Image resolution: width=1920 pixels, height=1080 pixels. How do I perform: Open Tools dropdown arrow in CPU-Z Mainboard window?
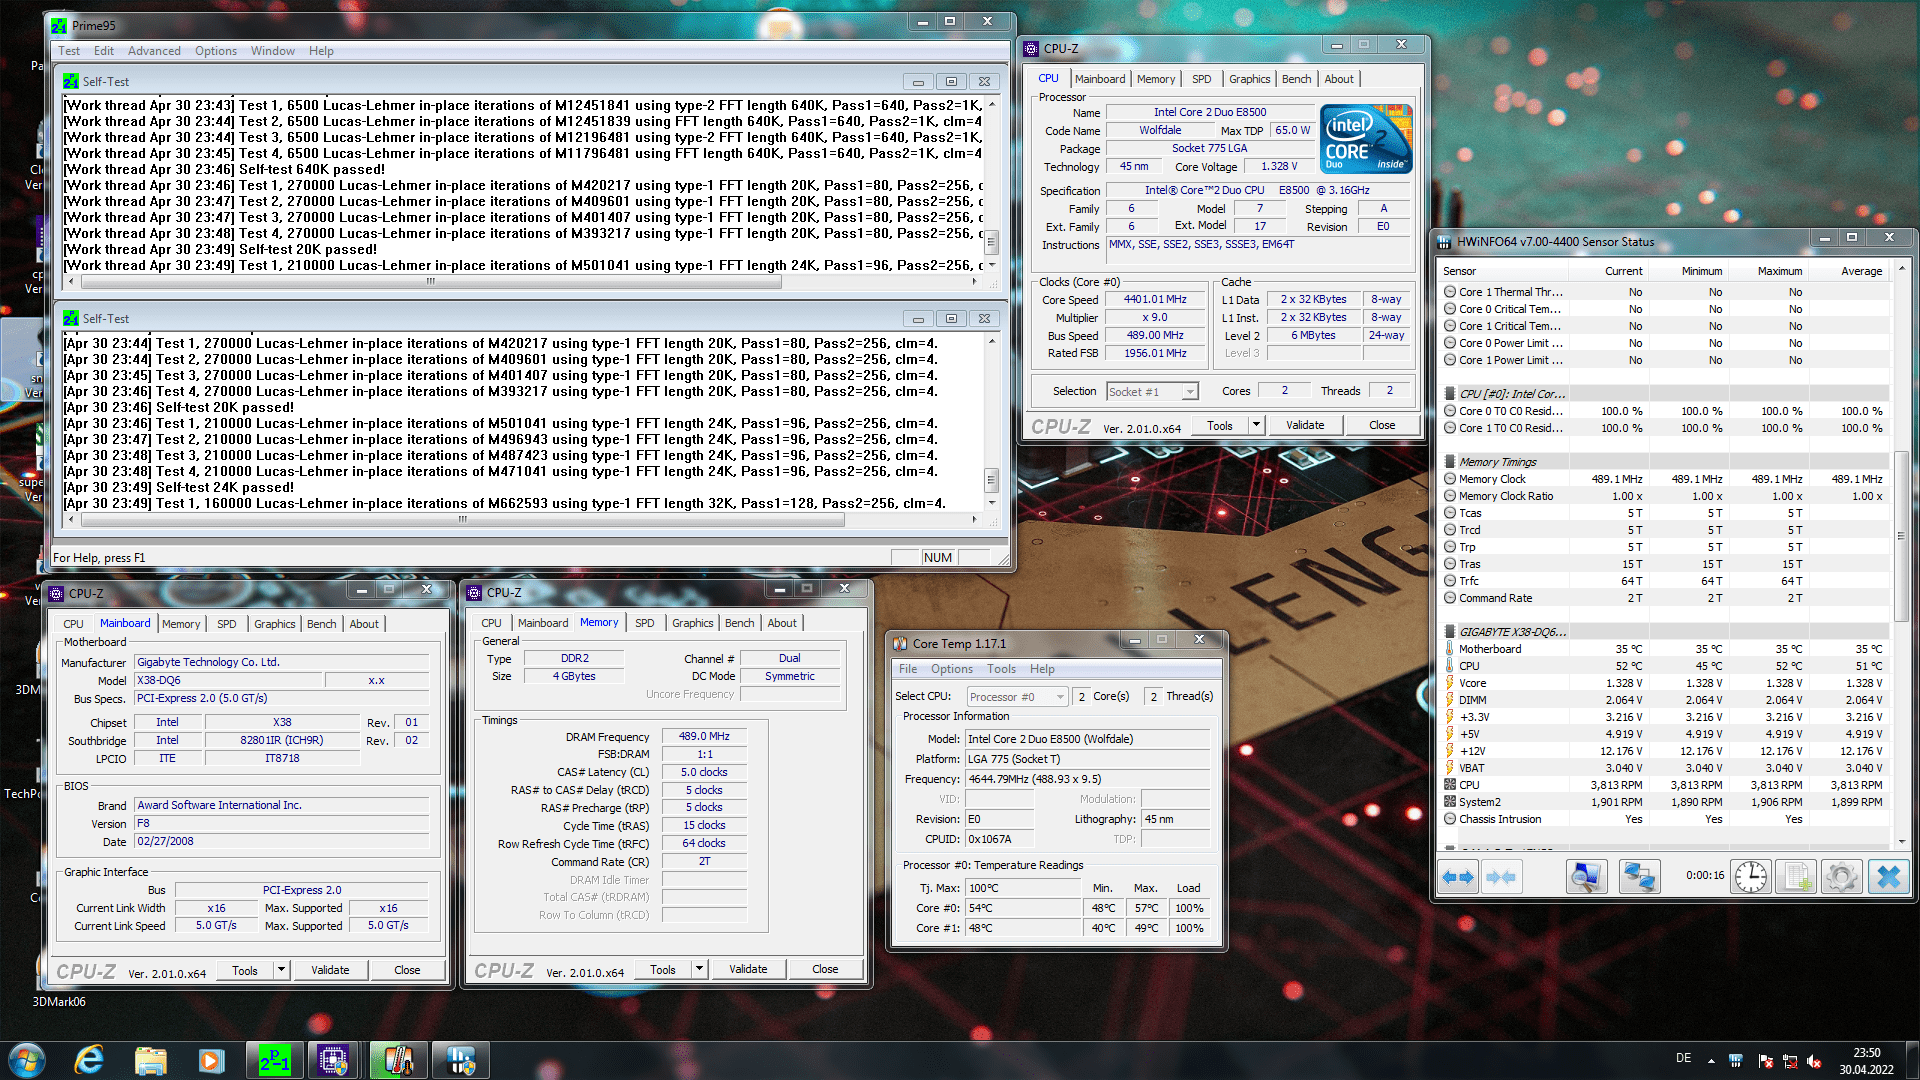point(281,970)
